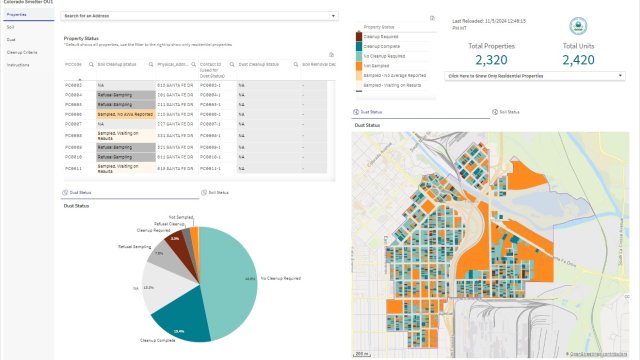640x360 pixels.
Task: Select PC0010 in the PCCode column
Action: pyautogui.click(x=73, y=157)
